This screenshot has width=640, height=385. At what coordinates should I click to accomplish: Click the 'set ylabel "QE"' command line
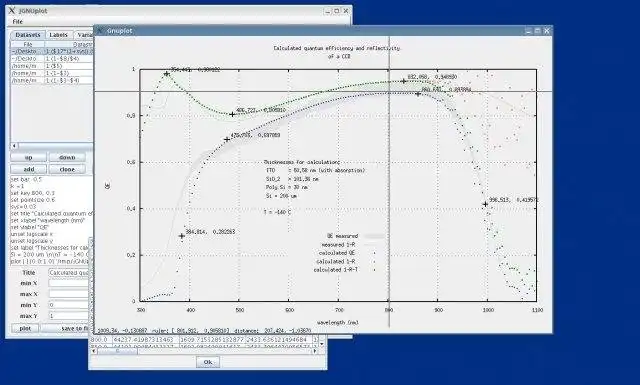point(30,227)
